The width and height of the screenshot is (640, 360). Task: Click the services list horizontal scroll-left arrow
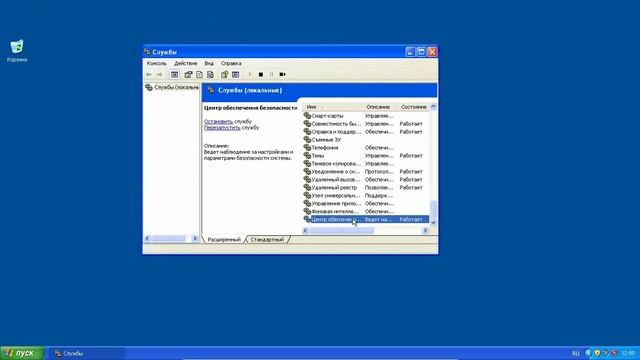(x=306, y=230)
